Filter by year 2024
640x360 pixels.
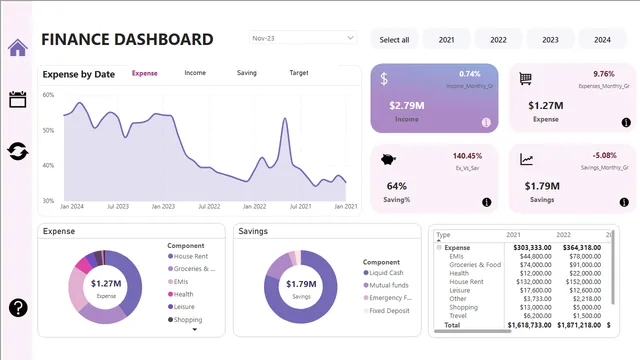(602, 40)
